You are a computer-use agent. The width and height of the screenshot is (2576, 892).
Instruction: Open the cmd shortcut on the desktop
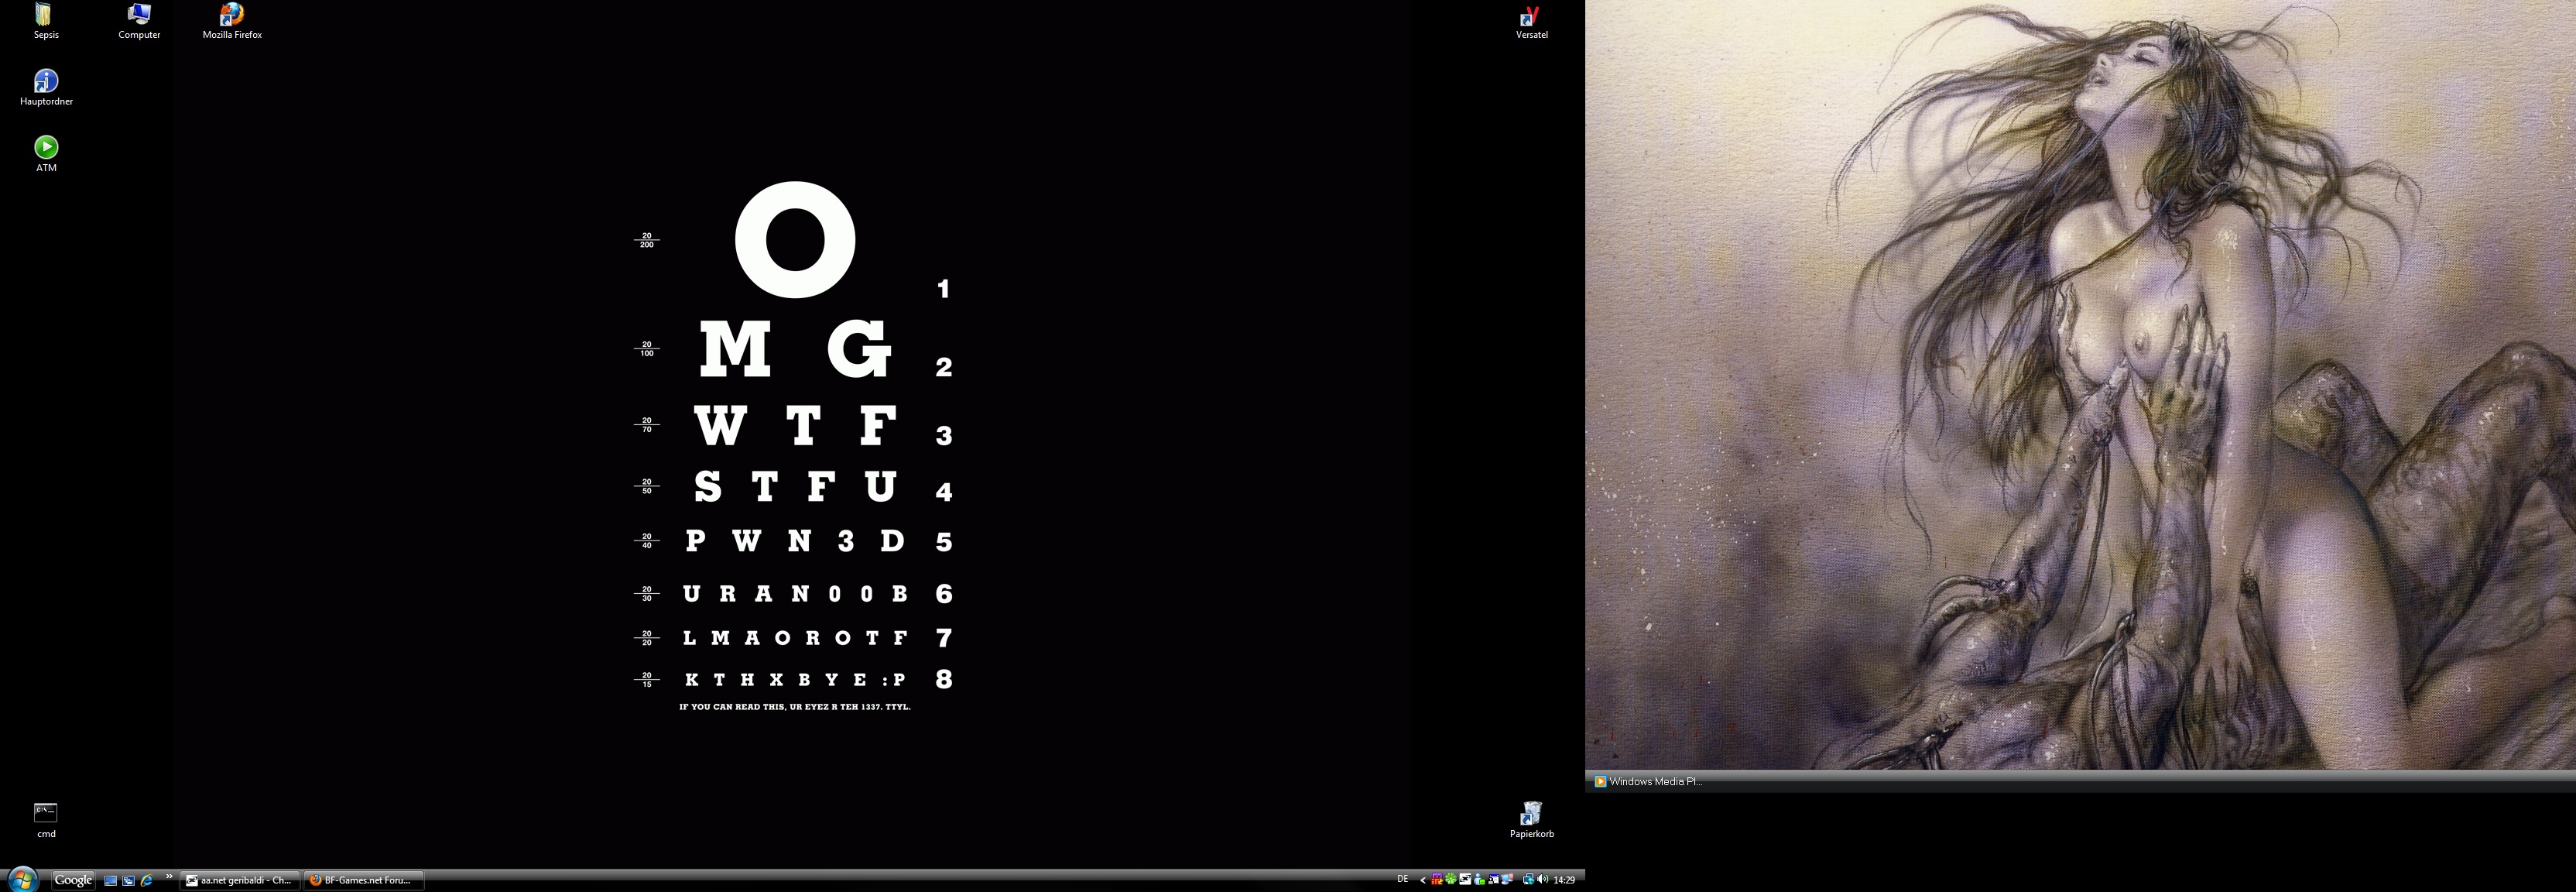pos(46,820)
